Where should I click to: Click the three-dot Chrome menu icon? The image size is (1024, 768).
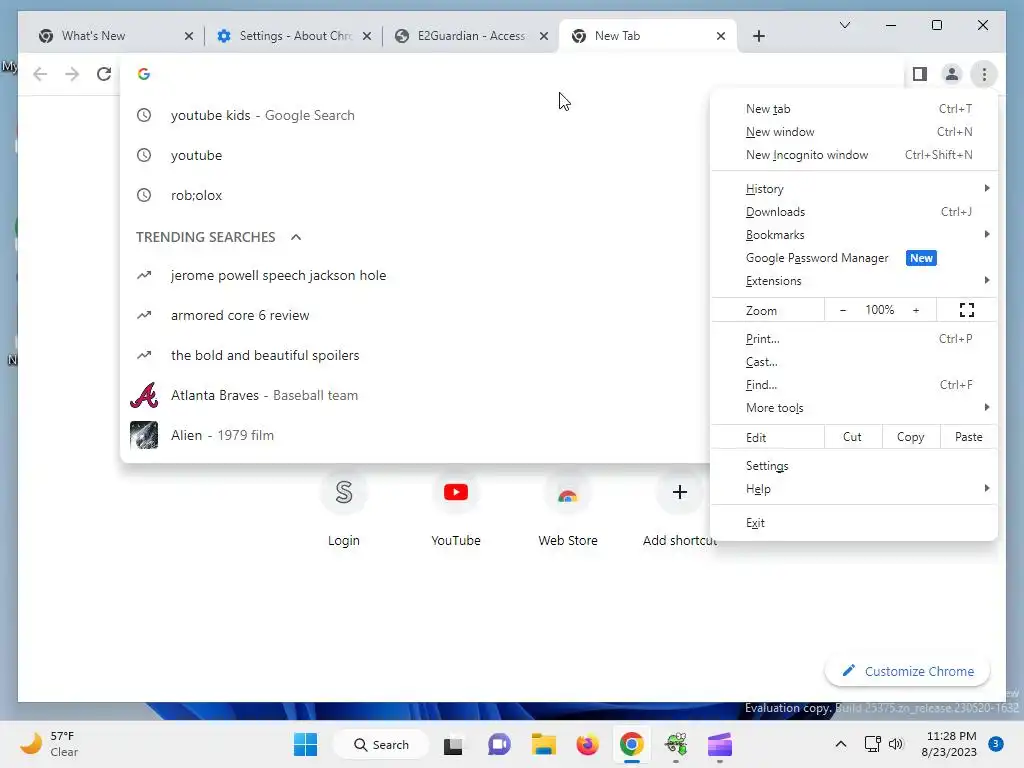984,74
